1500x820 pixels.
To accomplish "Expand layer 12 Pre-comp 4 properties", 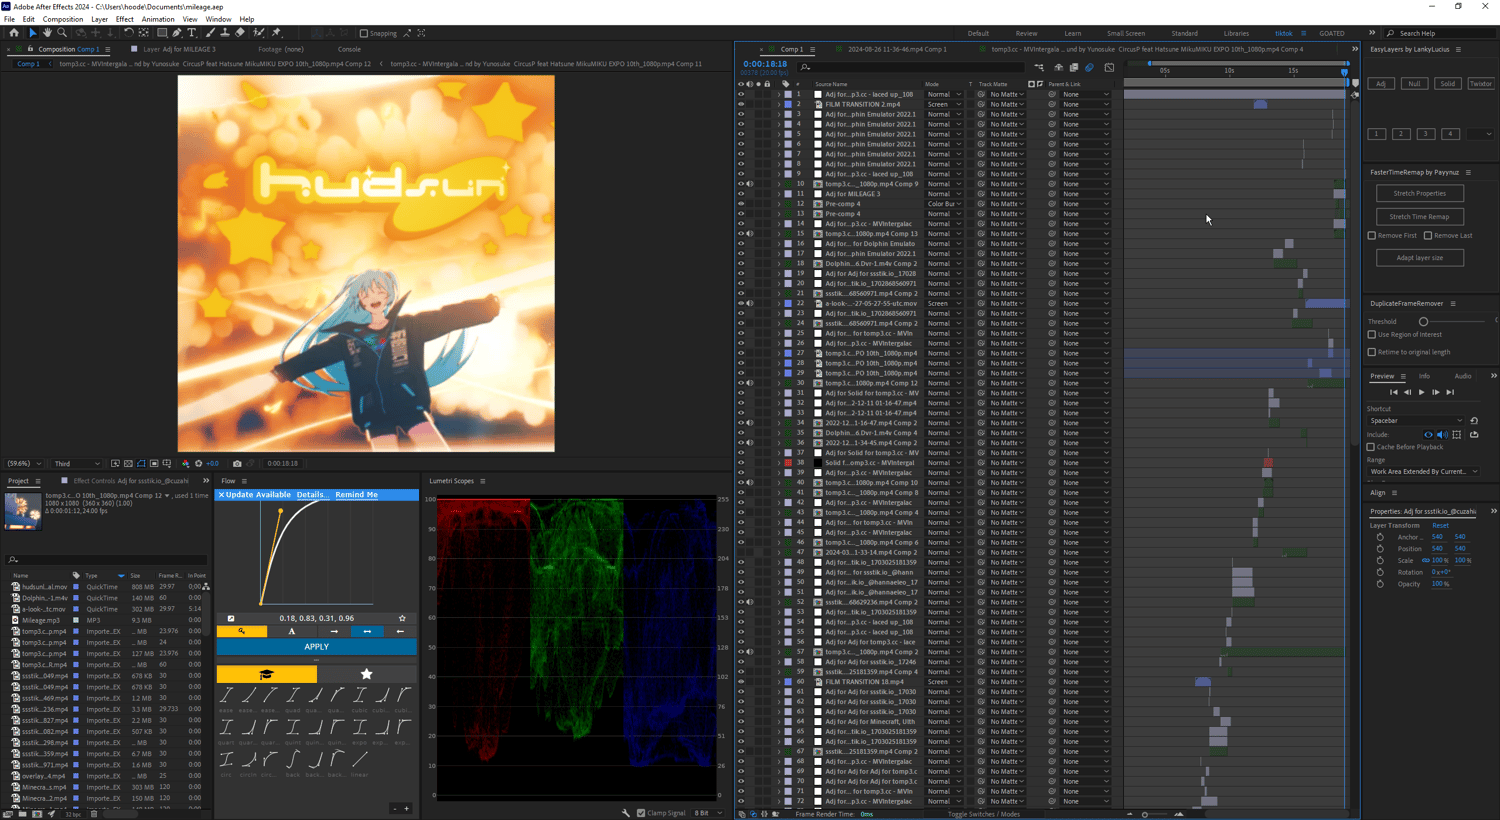I will [779, 203].
